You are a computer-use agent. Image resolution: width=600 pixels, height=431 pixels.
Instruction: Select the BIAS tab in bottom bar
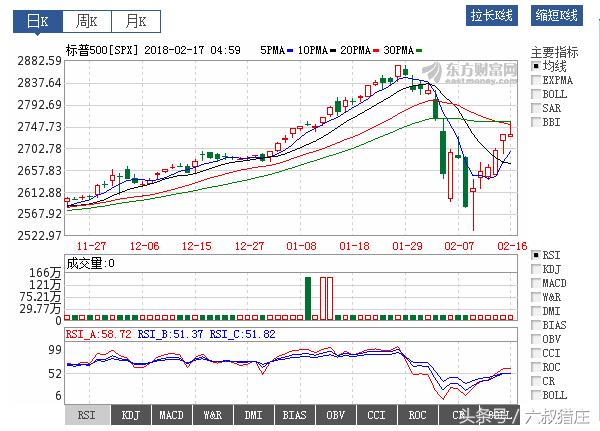point(294,414)
